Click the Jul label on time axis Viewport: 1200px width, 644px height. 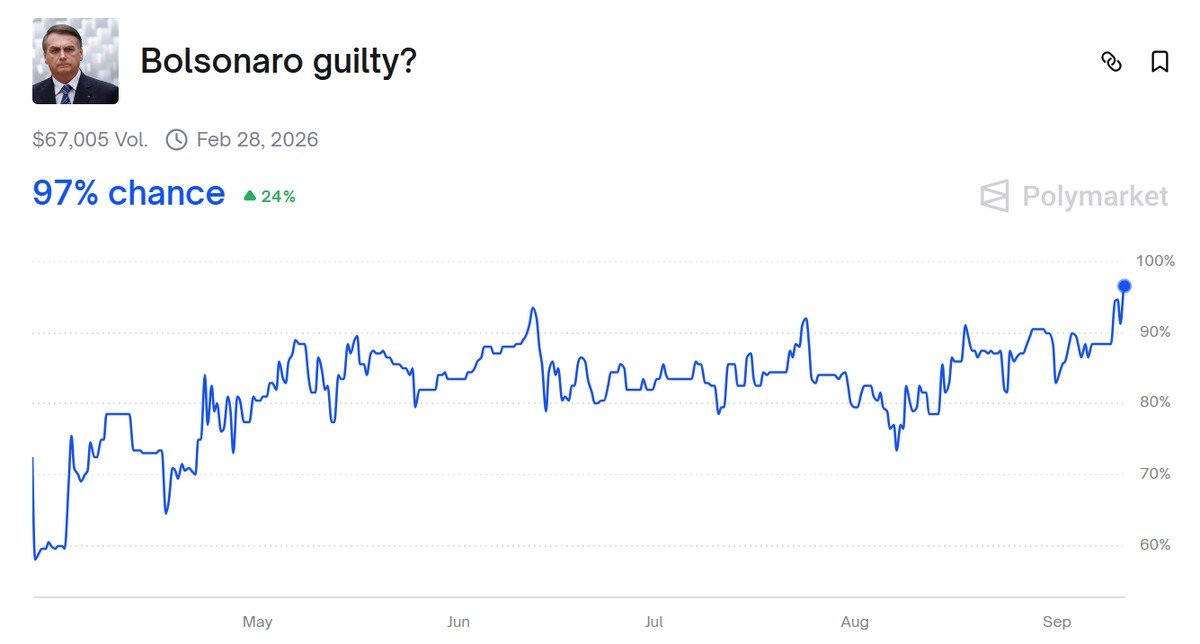click(653, 622)
